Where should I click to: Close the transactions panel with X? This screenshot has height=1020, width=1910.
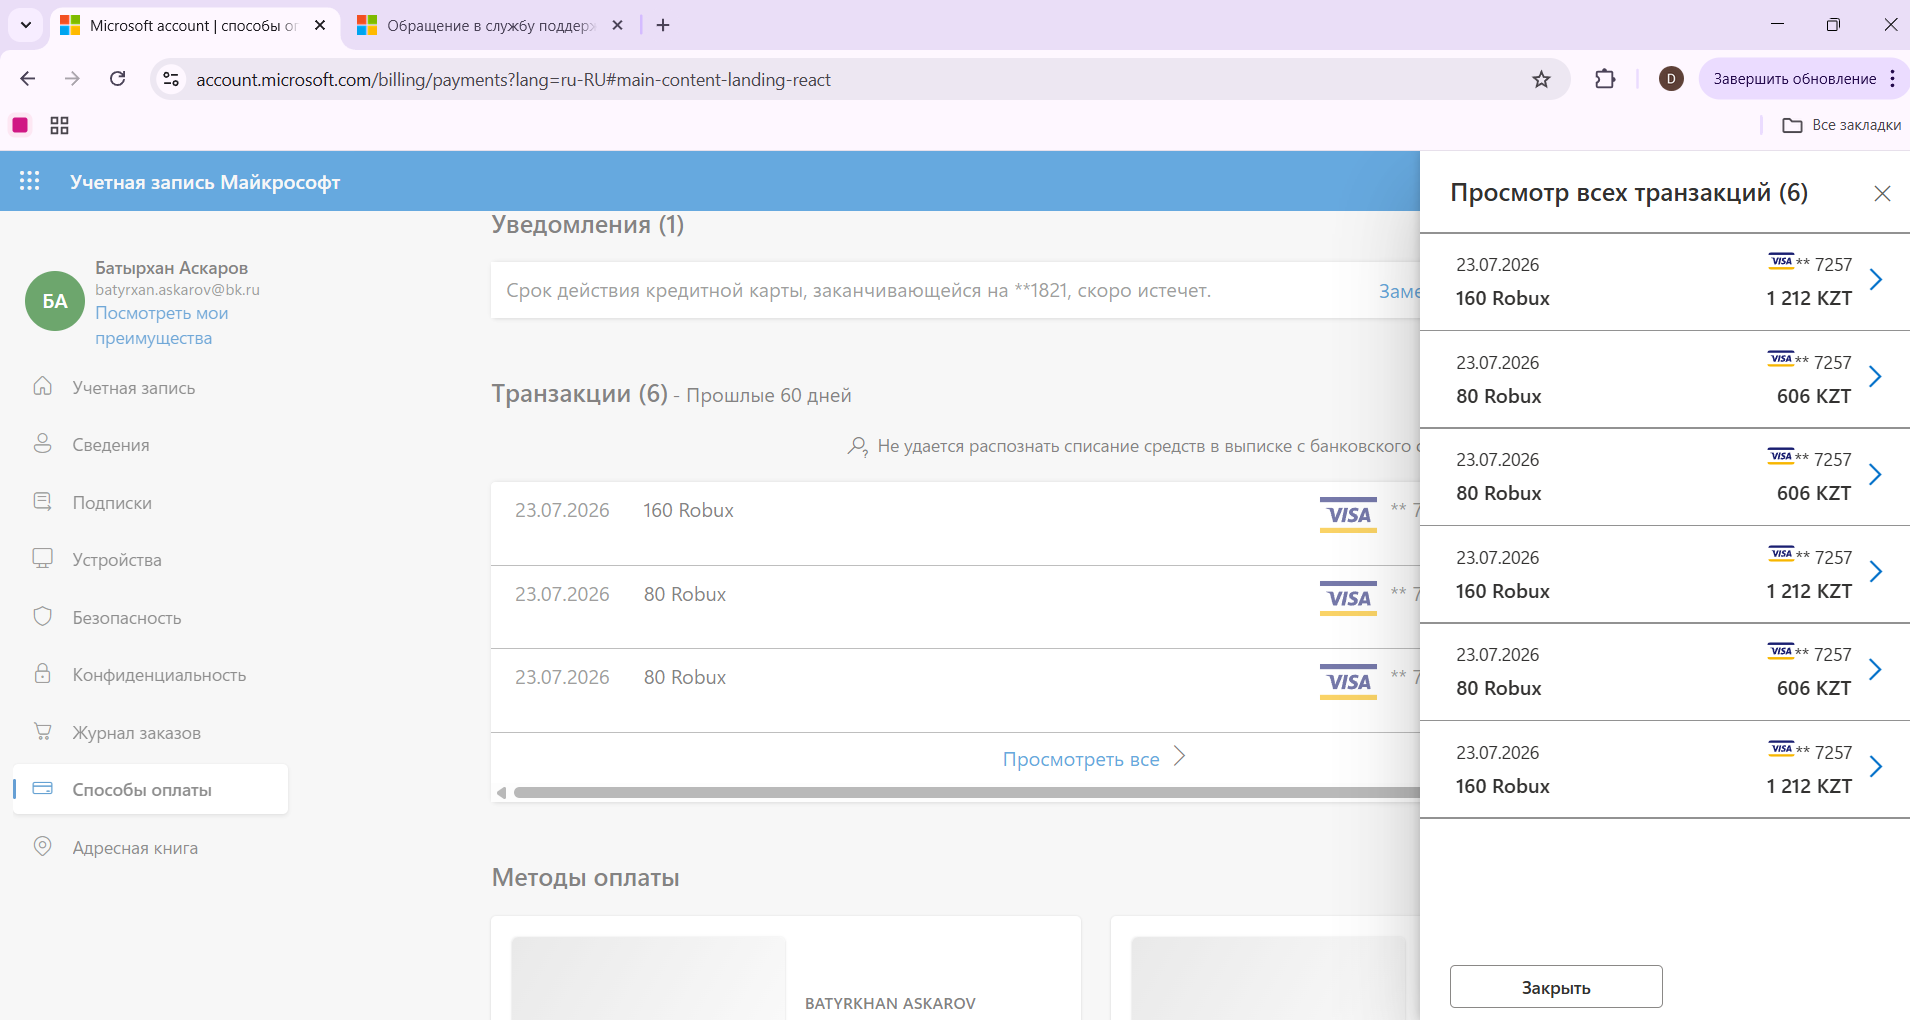click(1882, 193)
